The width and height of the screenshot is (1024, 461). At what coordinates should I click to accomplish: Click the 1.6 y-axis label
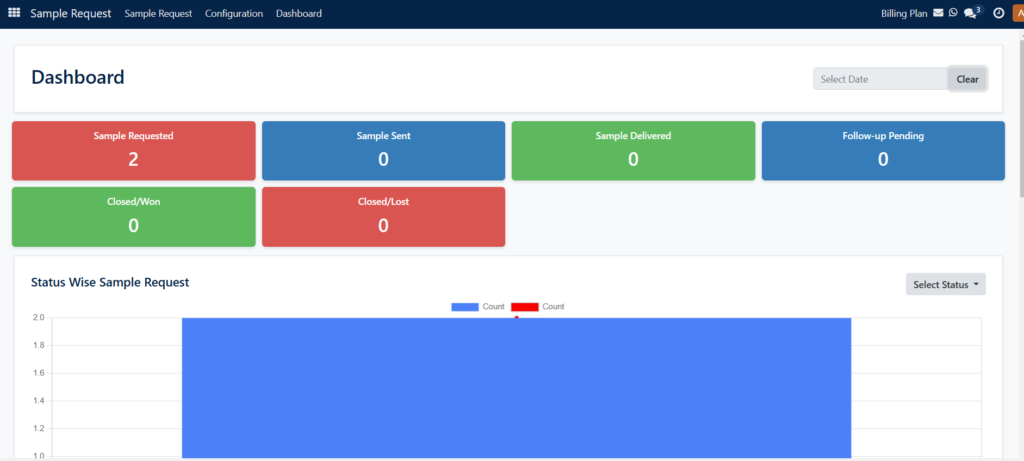tap(39, 373)
